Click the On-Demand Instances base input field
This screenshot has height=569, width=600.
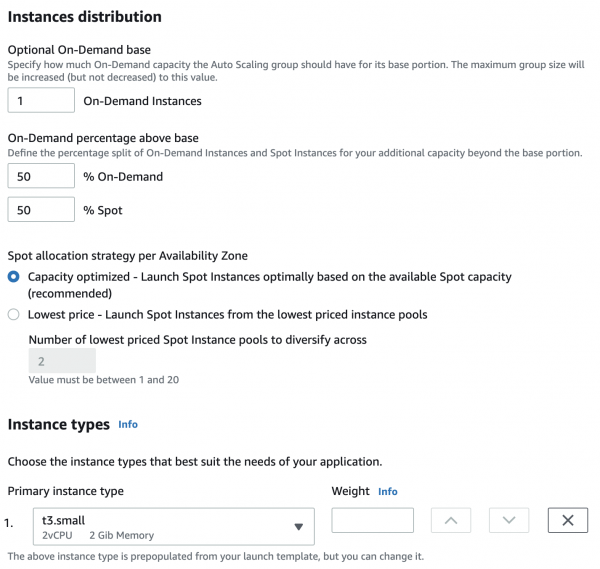tap(41, 100)
